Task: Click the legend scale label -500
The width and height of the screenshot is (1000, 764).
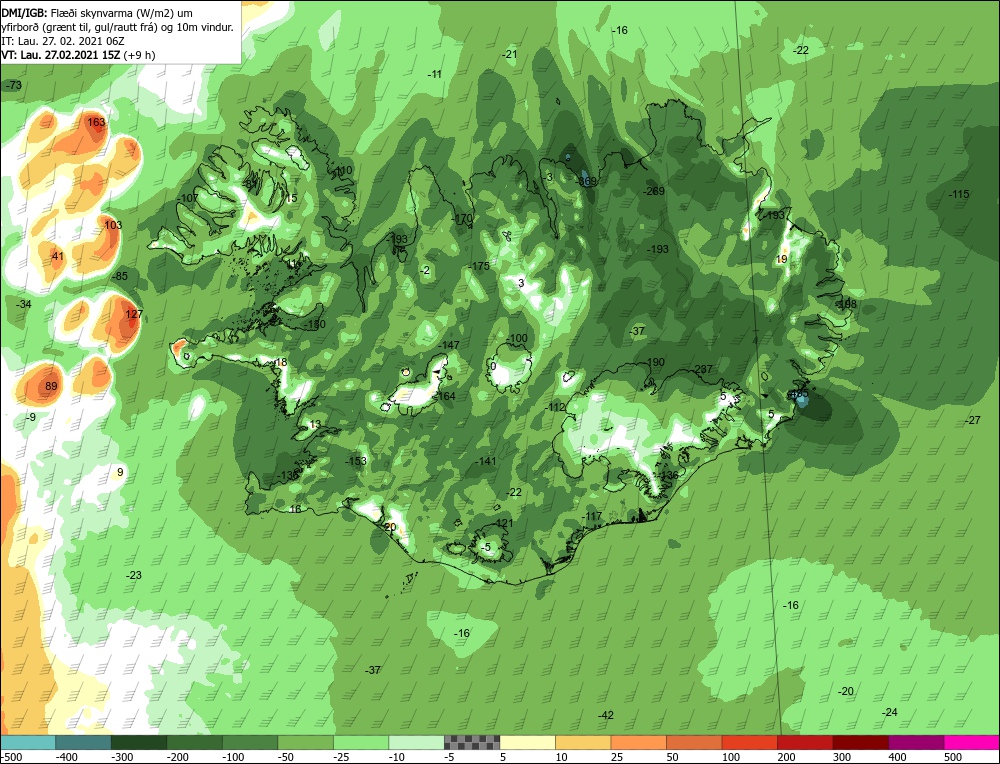Action: pos(12,757)
